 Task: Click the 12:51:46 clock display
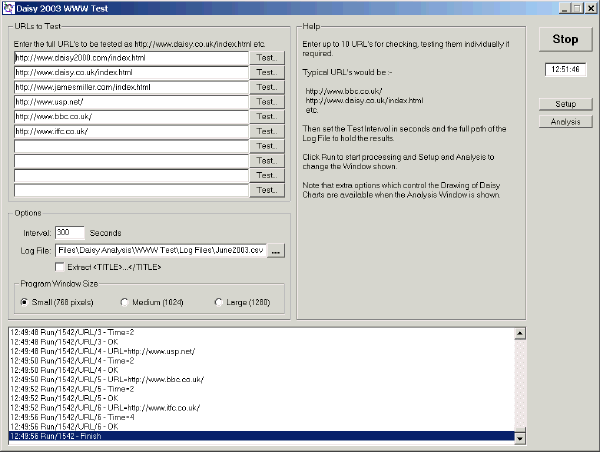pos(565,69)
